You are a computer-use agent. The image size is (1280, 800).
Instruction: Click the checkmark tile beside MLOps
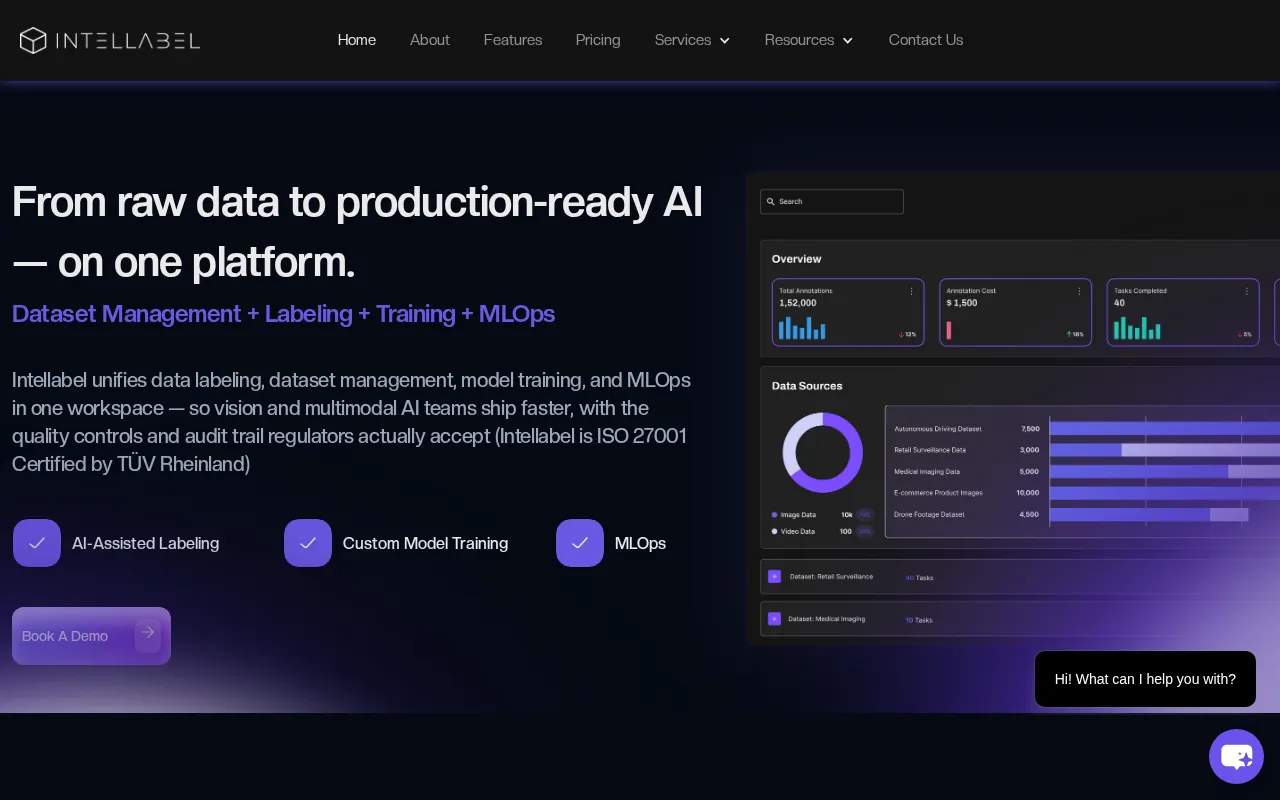(580, 543)
